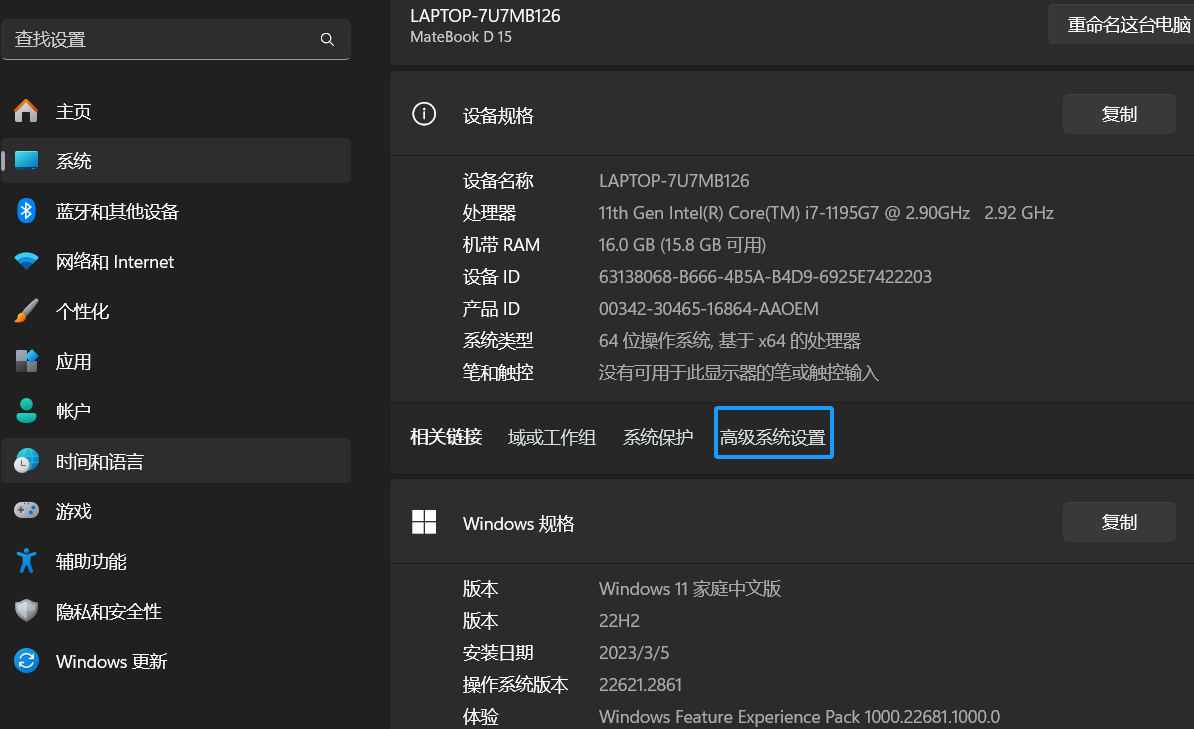Select 系统 in the sidebar

(176, 161)
